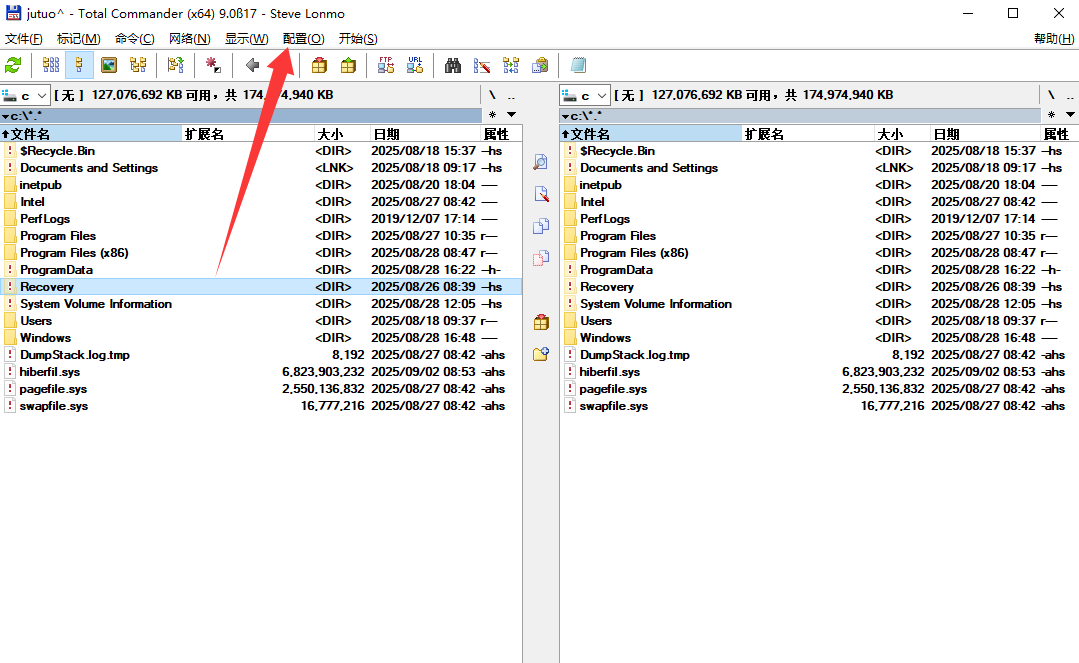Click the green Refresh toolbar icon

(13, 65)
